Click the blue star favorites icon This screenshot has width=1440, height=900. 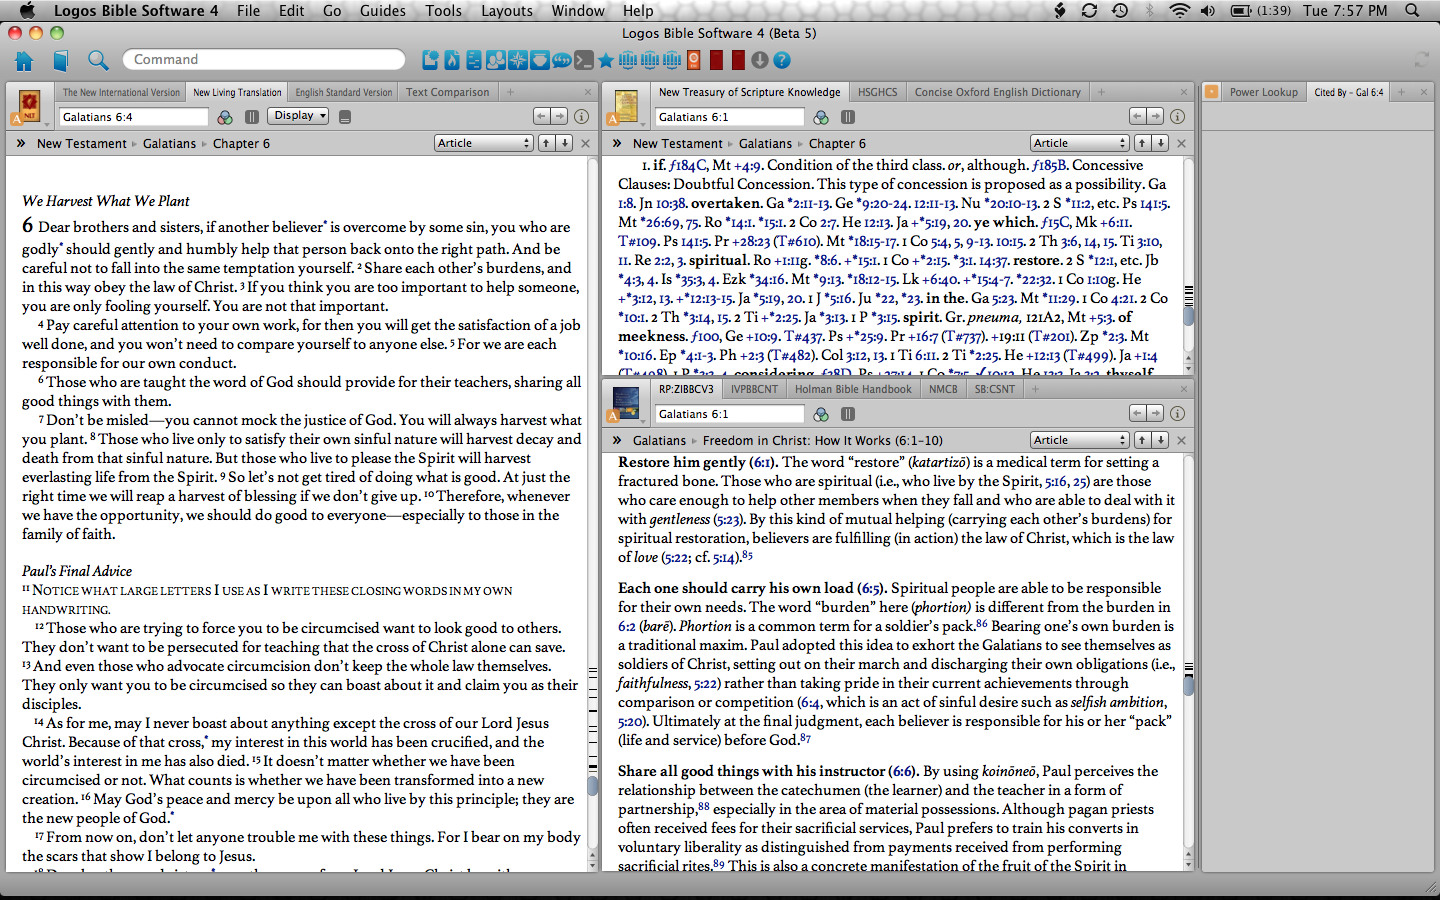pyautogui.click(x=606, y=60)
